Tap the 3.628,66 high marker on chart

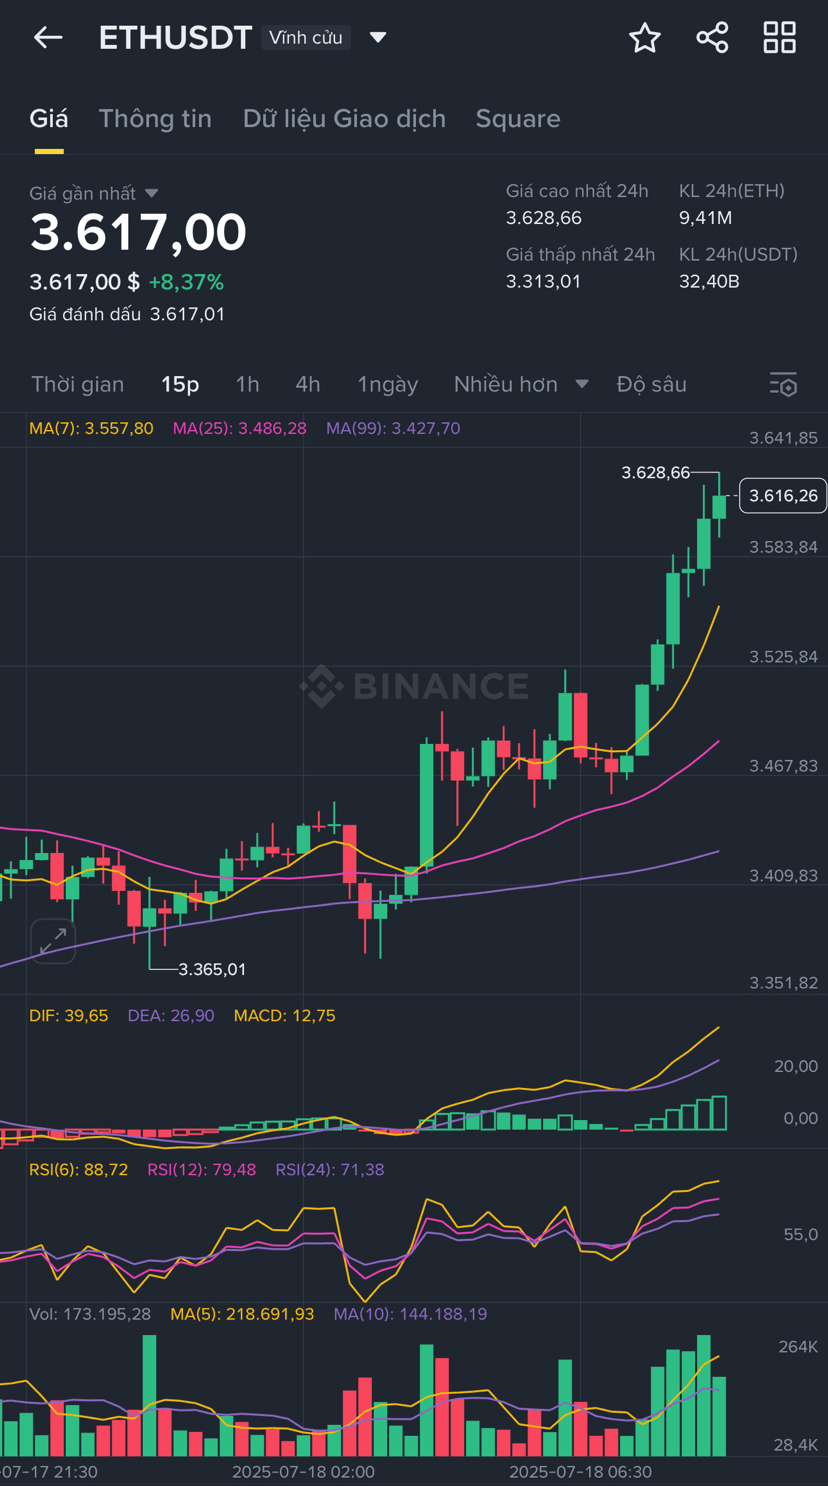[656, 472]
